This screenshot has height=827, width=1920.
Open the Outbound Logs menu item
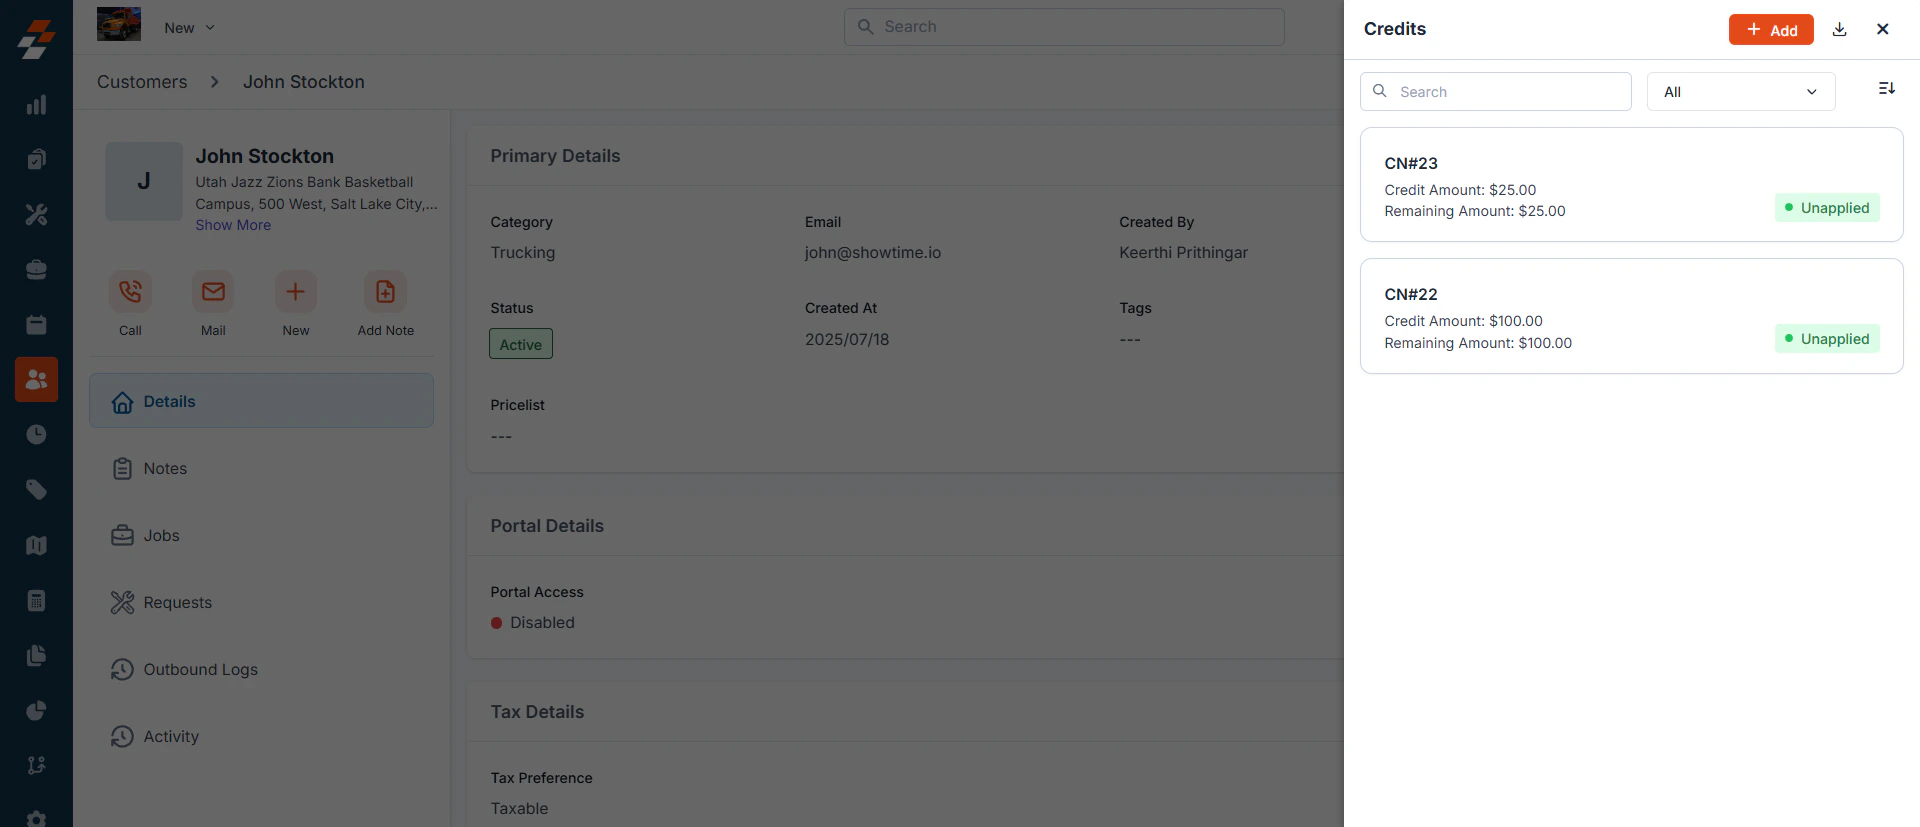261,669
